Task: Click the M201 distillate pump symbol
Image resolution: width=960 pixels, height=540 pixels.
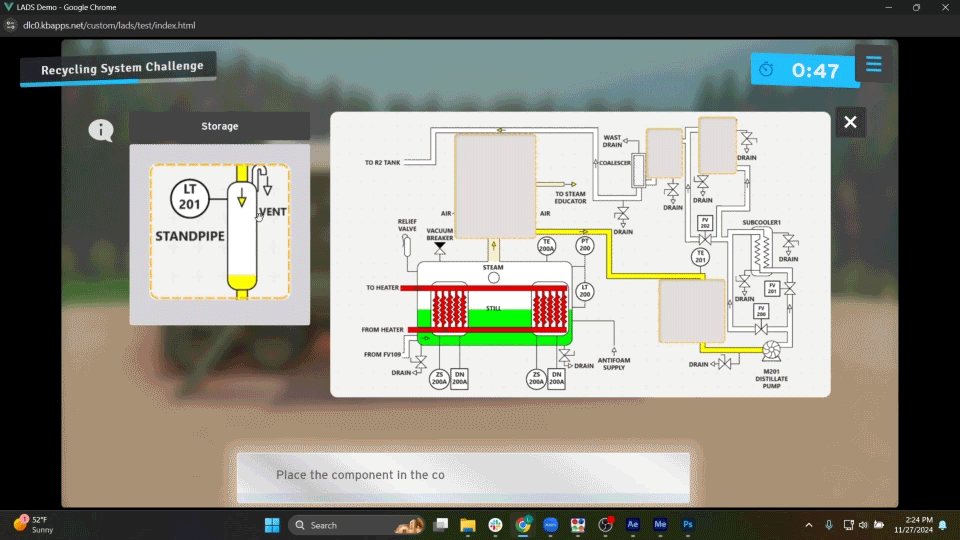Action: tap(771, 351)
